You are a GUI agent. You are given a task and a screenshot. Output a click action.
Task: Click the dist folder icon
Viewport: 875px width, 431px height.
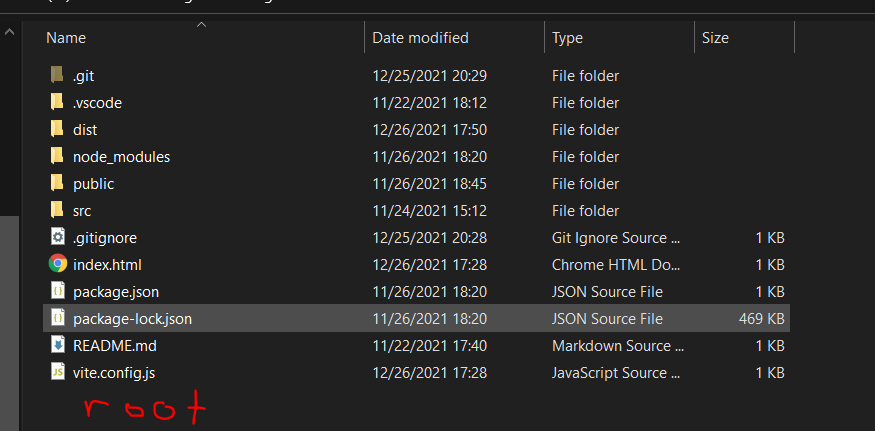57,129
